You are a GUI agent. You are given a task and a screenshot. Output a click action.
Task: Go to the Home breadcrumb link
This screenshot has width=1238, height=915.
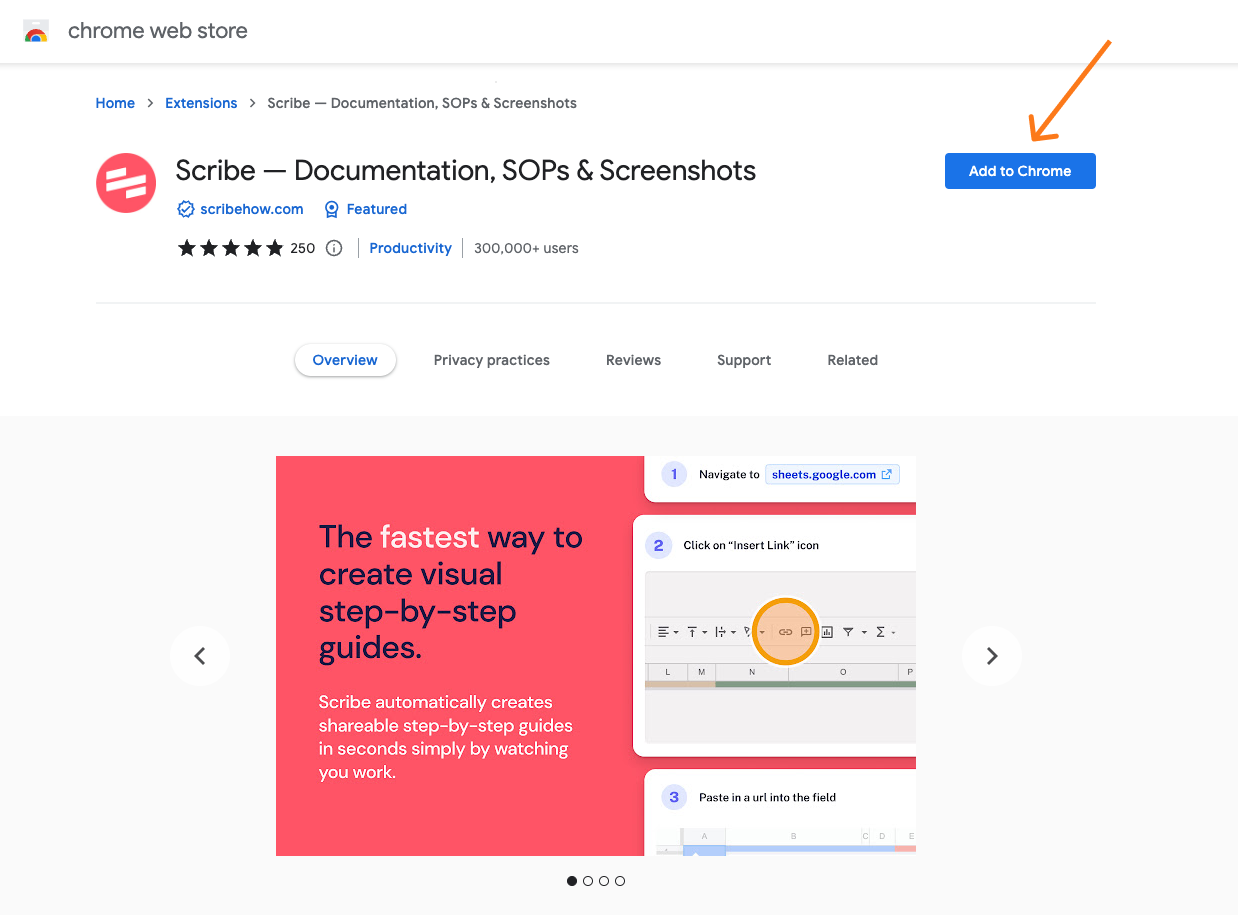[x=115, y=103]
